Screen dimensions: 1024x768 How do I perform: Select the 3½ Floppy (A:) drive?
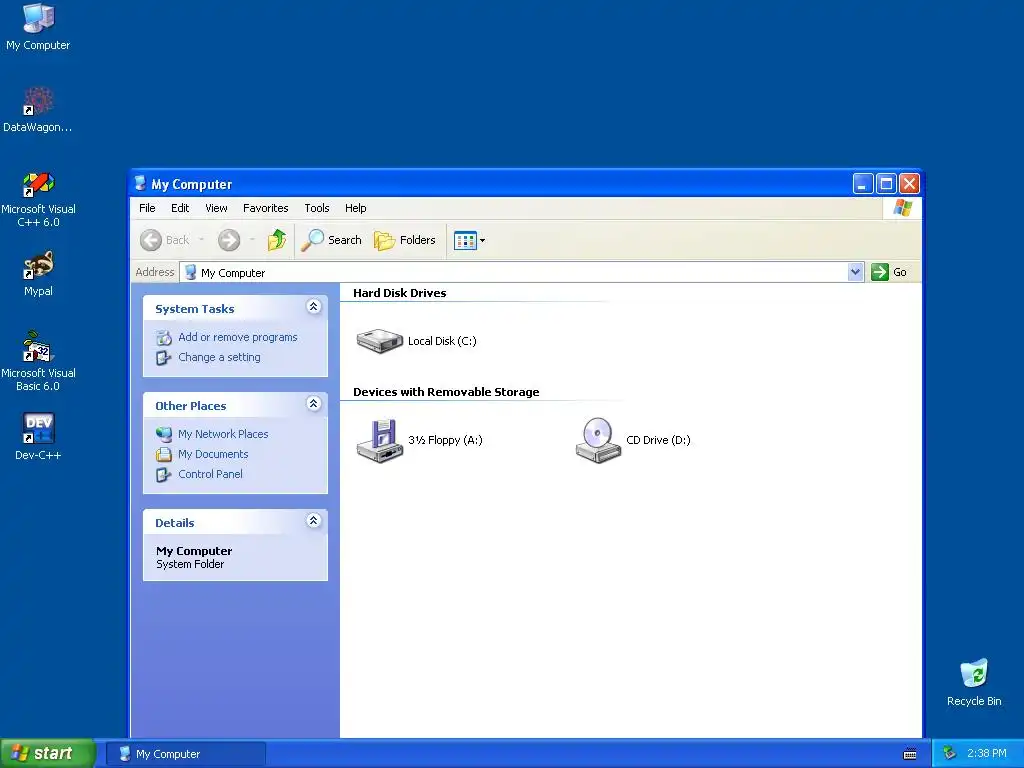point(419,440)
